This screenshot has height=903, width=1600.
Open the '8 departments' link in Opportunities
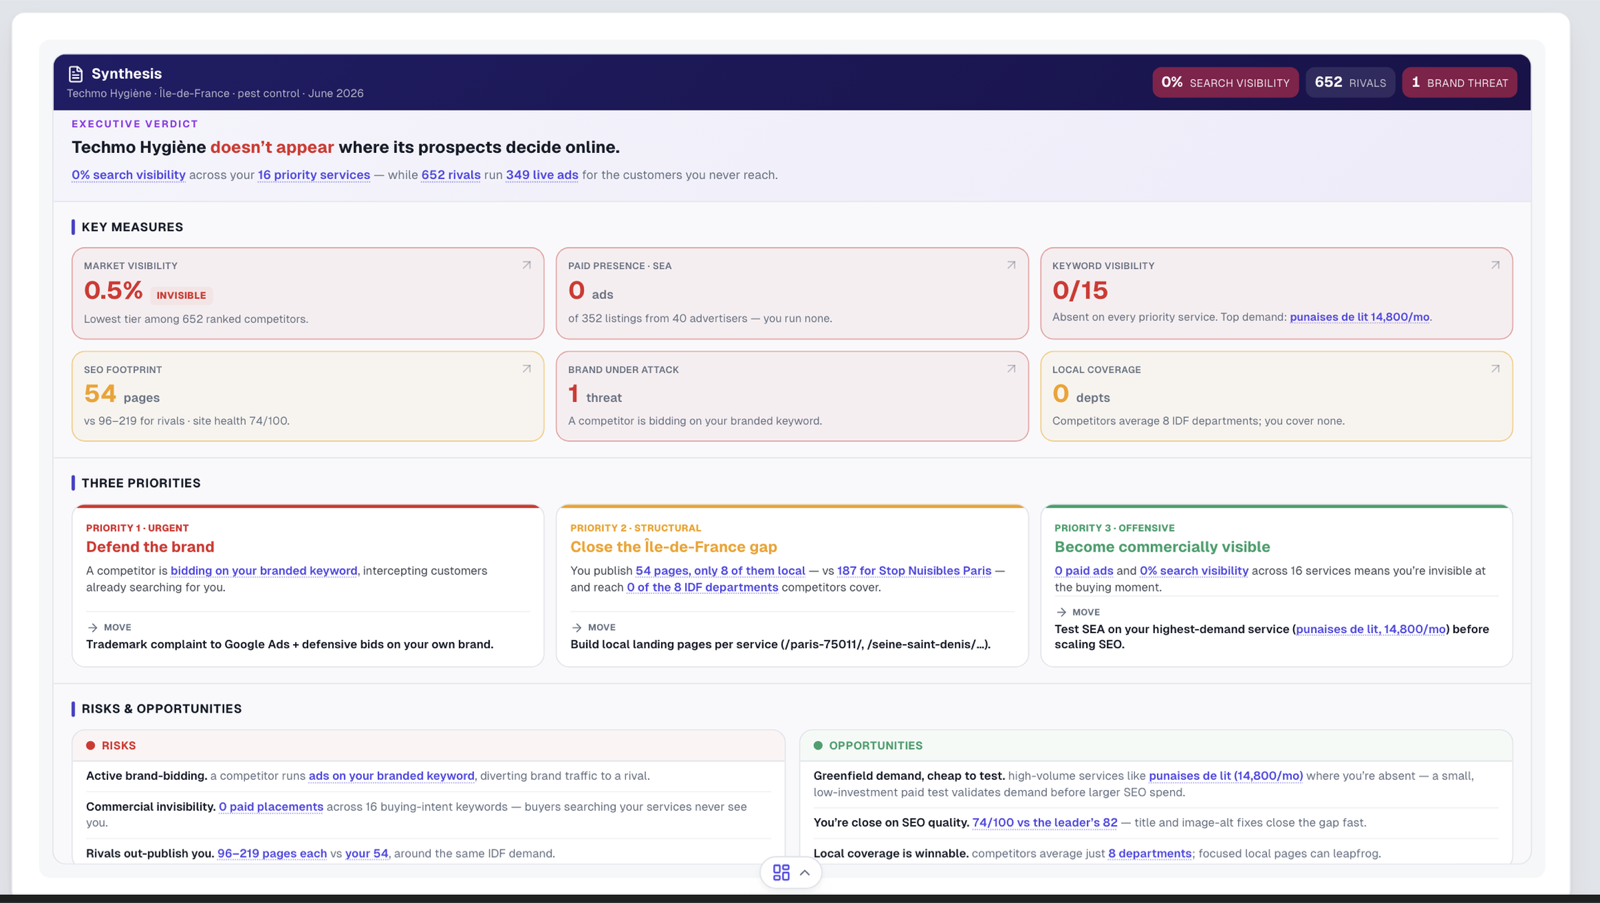(1150, 854)
